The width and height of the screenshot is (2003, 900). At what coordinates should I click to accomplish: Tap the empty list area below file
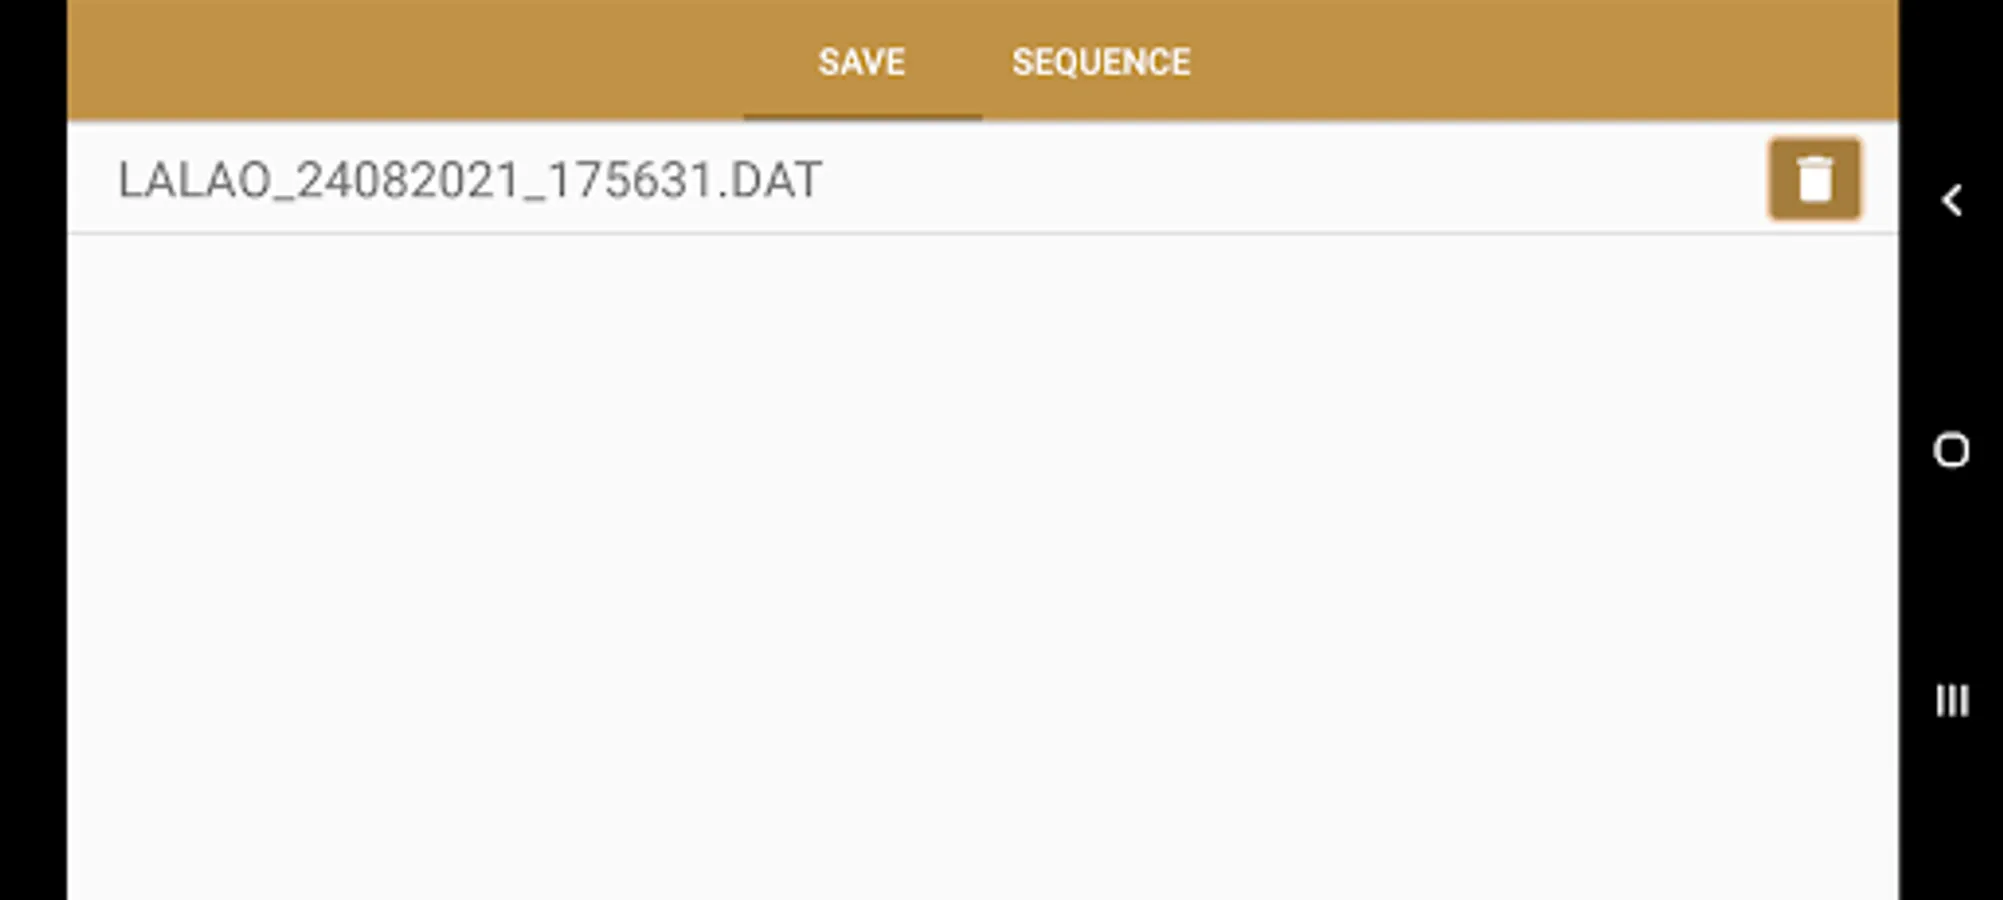980,560
